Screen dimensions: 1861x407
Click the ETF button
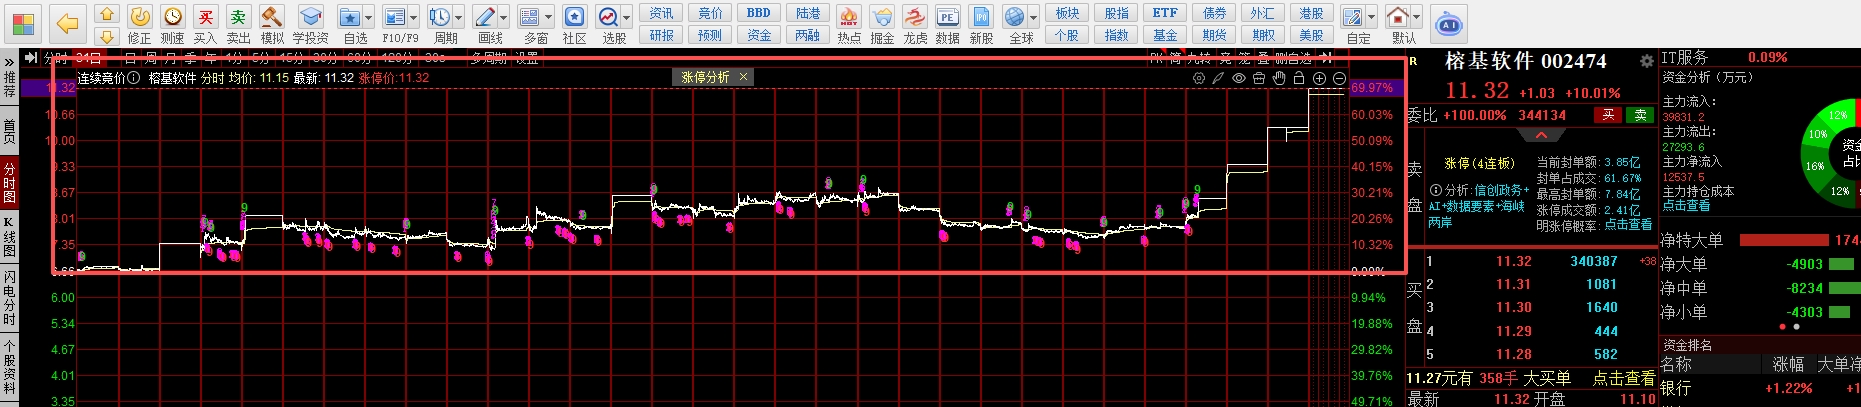coord(1165,13)
